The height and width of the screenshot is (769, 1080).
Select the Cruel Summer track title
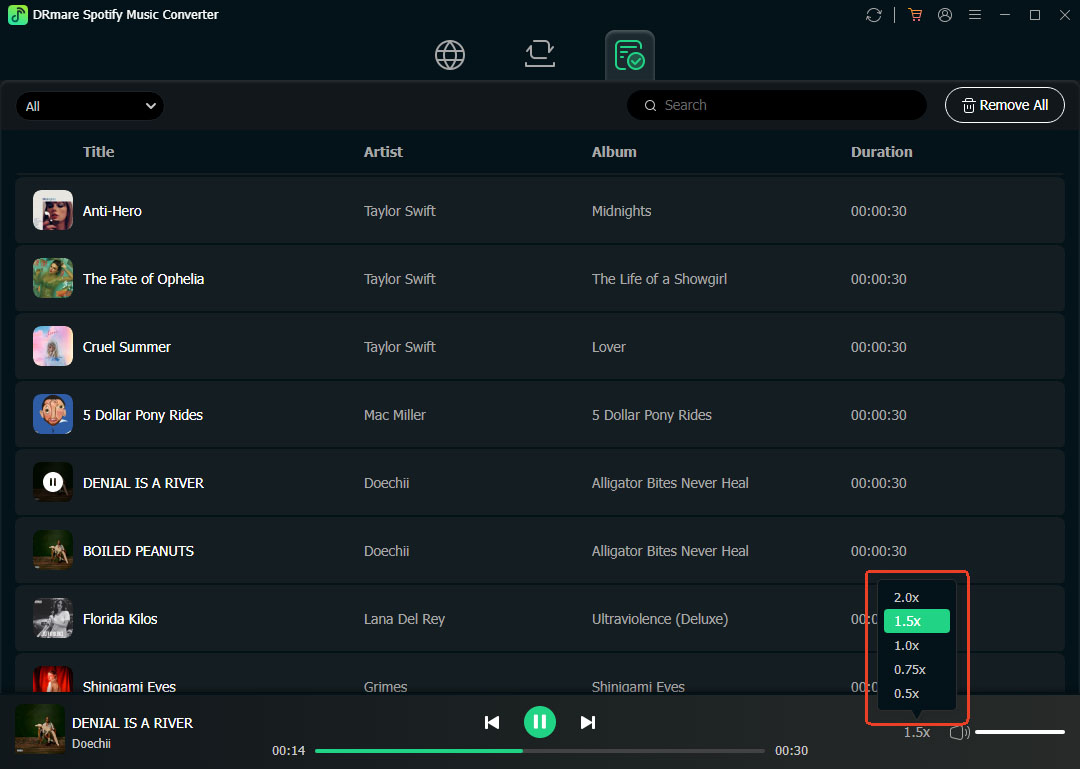click(127, 347)
